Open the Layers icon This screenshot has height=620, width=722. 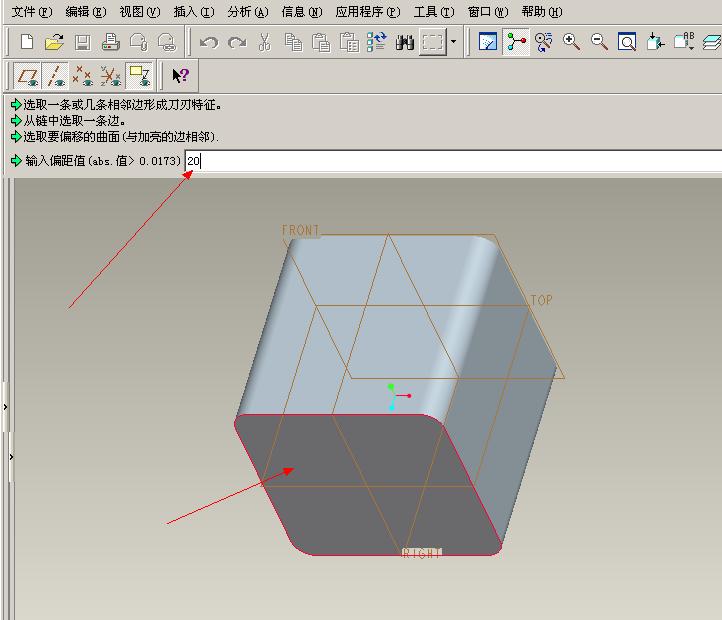click(x=712, y=42)
